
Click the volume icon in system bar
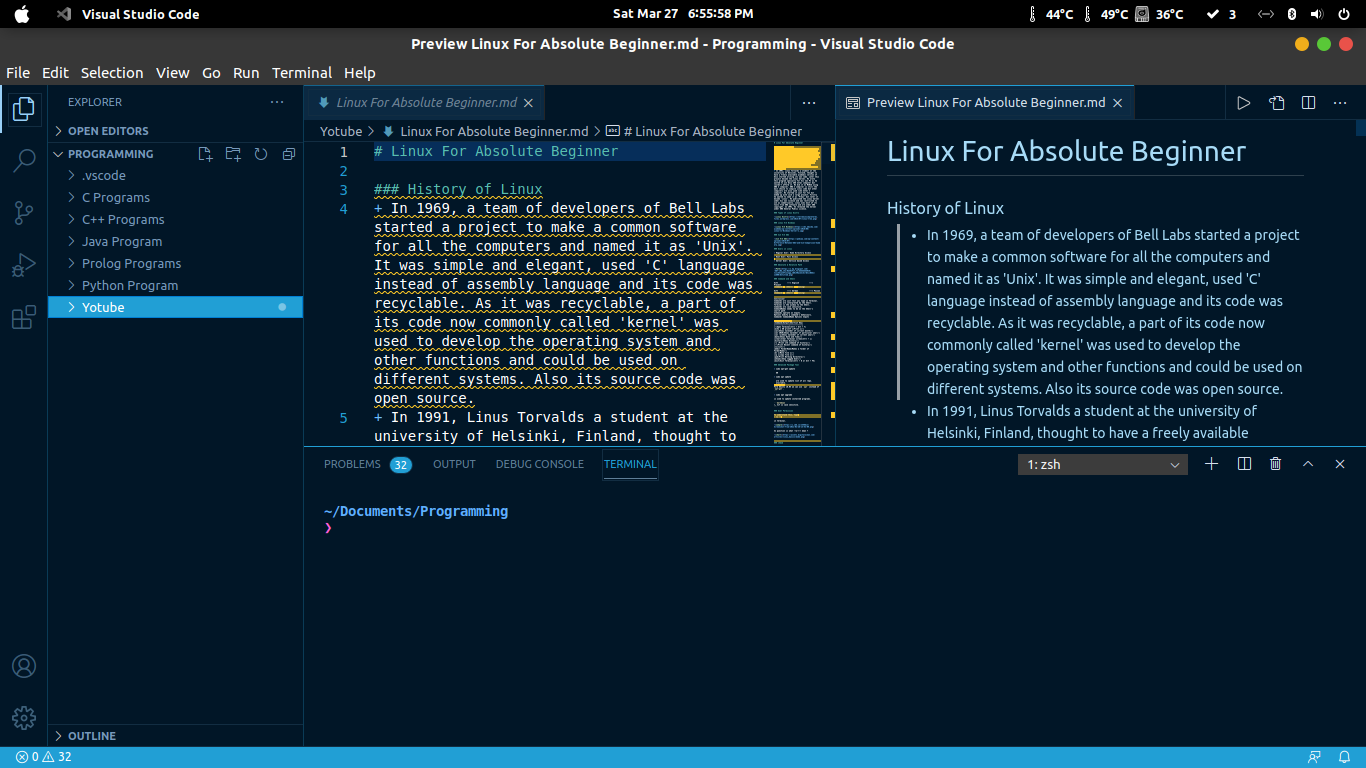pos(1317,14)
